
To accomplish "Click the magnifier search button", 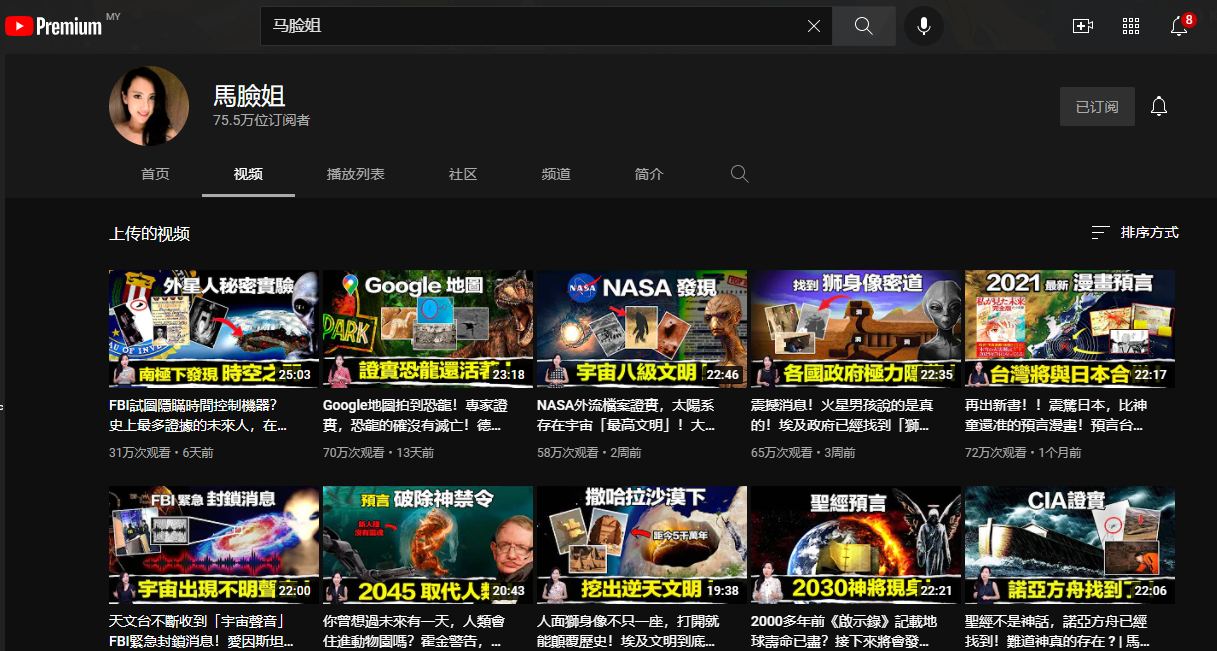I will tap(864, 26).
